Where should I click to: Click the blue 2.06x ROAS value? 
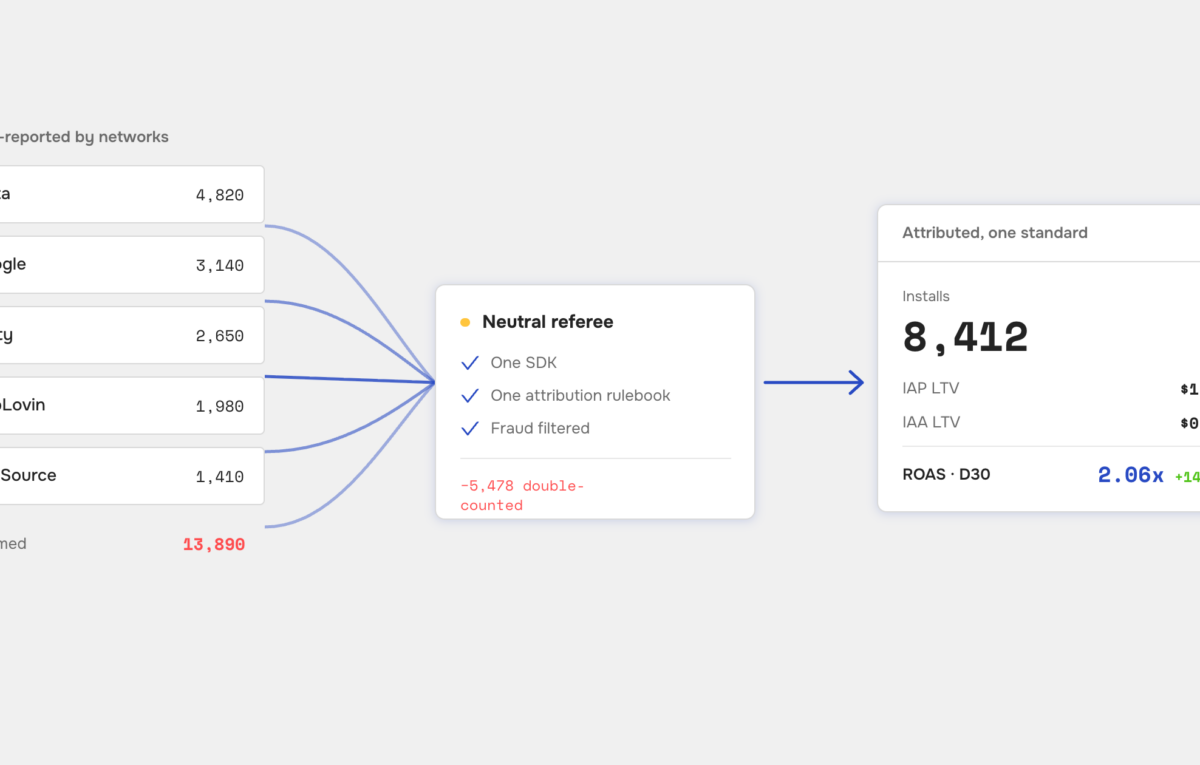[1130, 475]
